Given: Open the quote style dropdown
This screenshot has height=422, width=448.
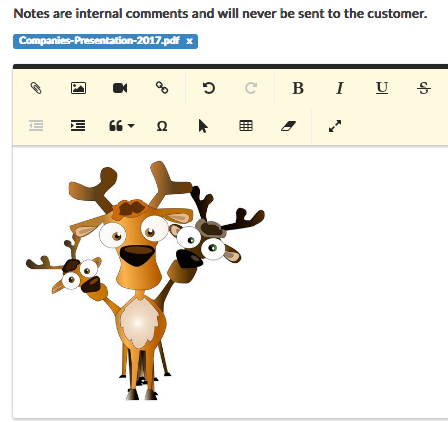Looking at the screenshot, I should pyautogui.click(x=122, y=126).
